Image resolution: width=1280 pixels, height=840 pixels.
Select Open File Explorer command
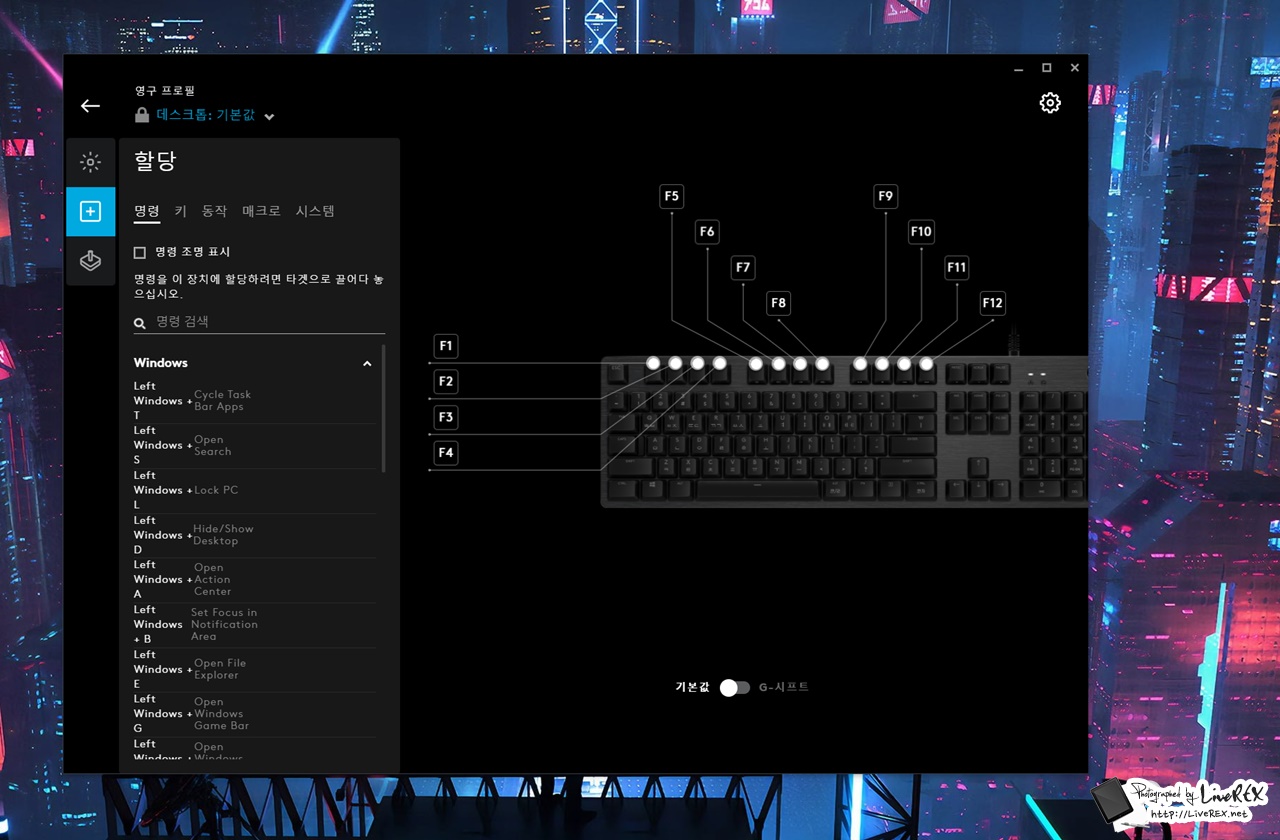(x=255, y=669)
